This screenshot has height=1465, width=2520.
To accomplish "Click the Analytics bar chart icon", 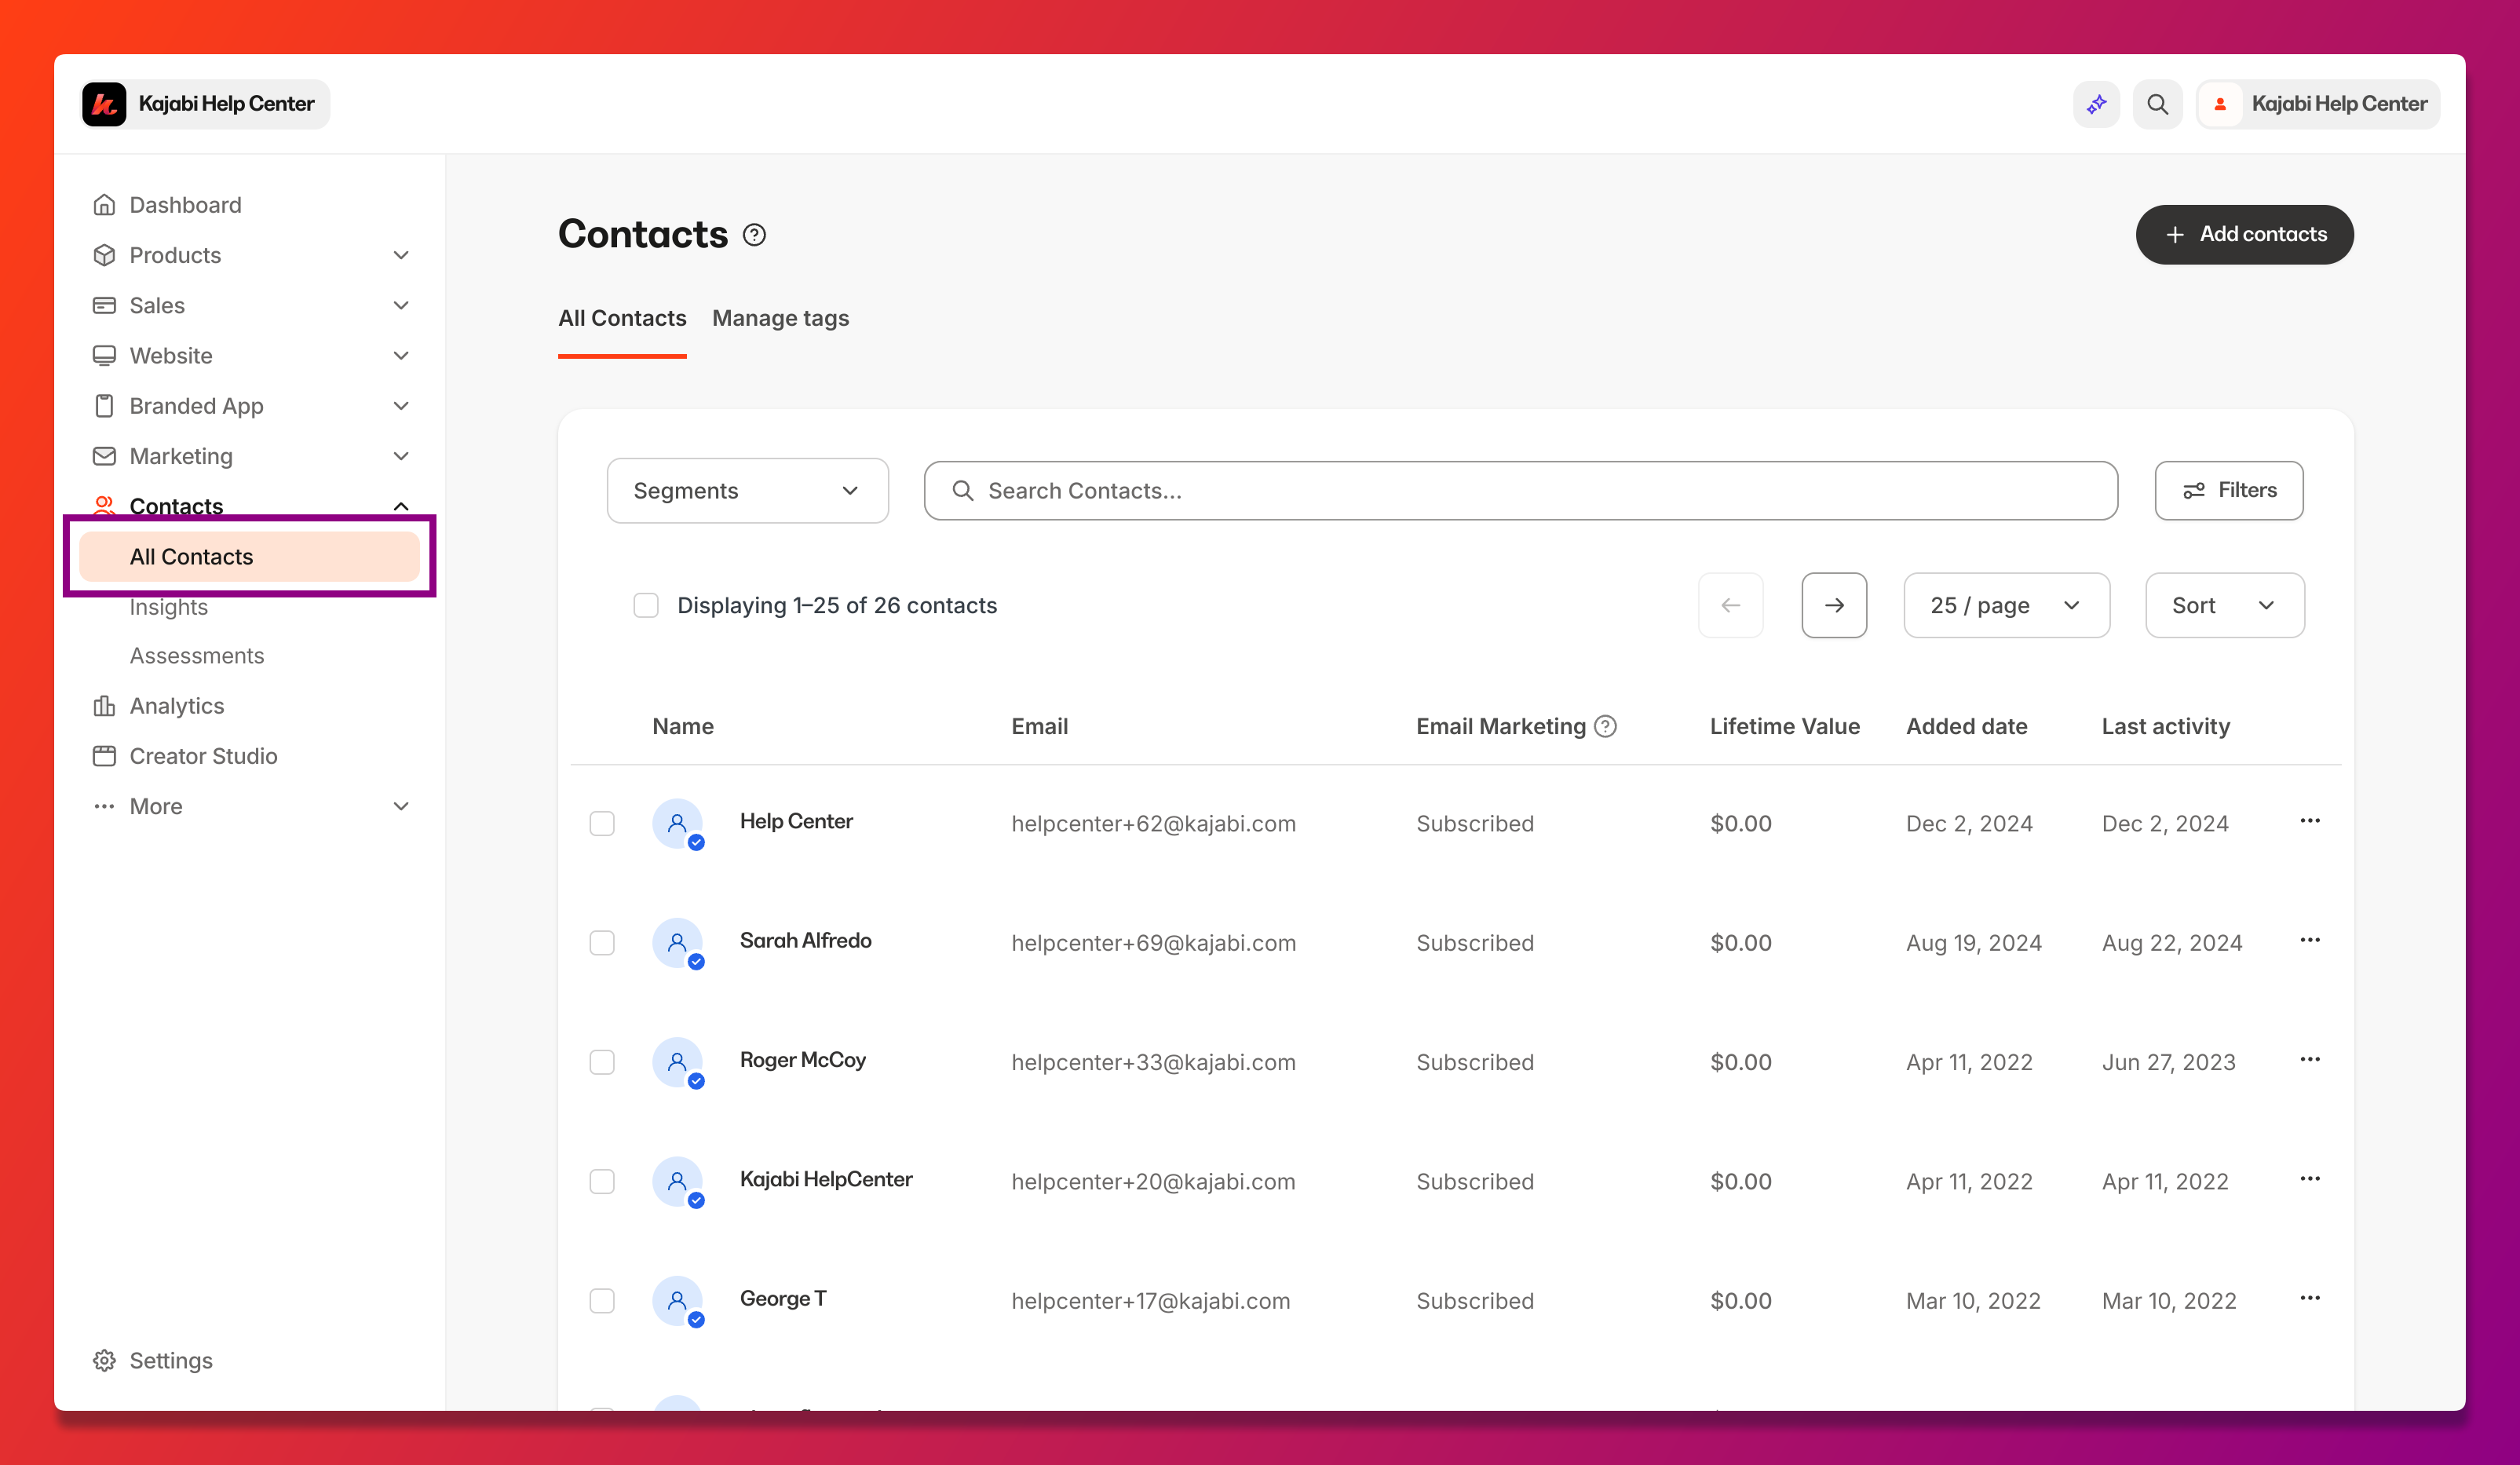I will tap(104, 706).
